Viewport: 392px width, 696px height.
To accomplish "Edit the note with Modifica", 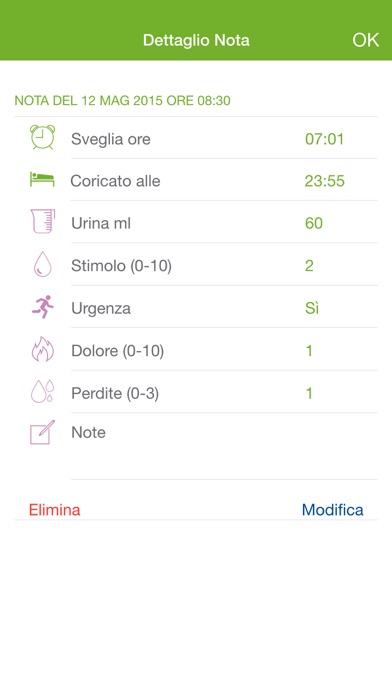I will pos(333,510).
